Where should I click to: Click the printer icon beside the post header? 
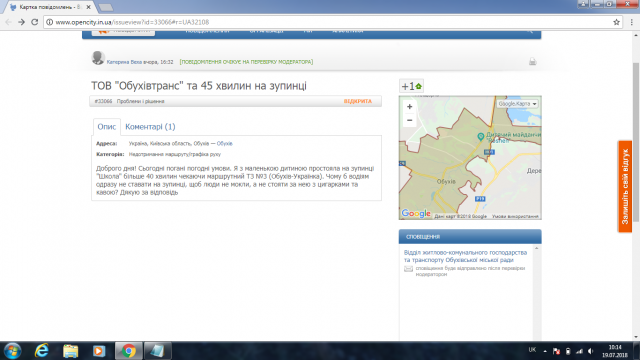point(532,62)
